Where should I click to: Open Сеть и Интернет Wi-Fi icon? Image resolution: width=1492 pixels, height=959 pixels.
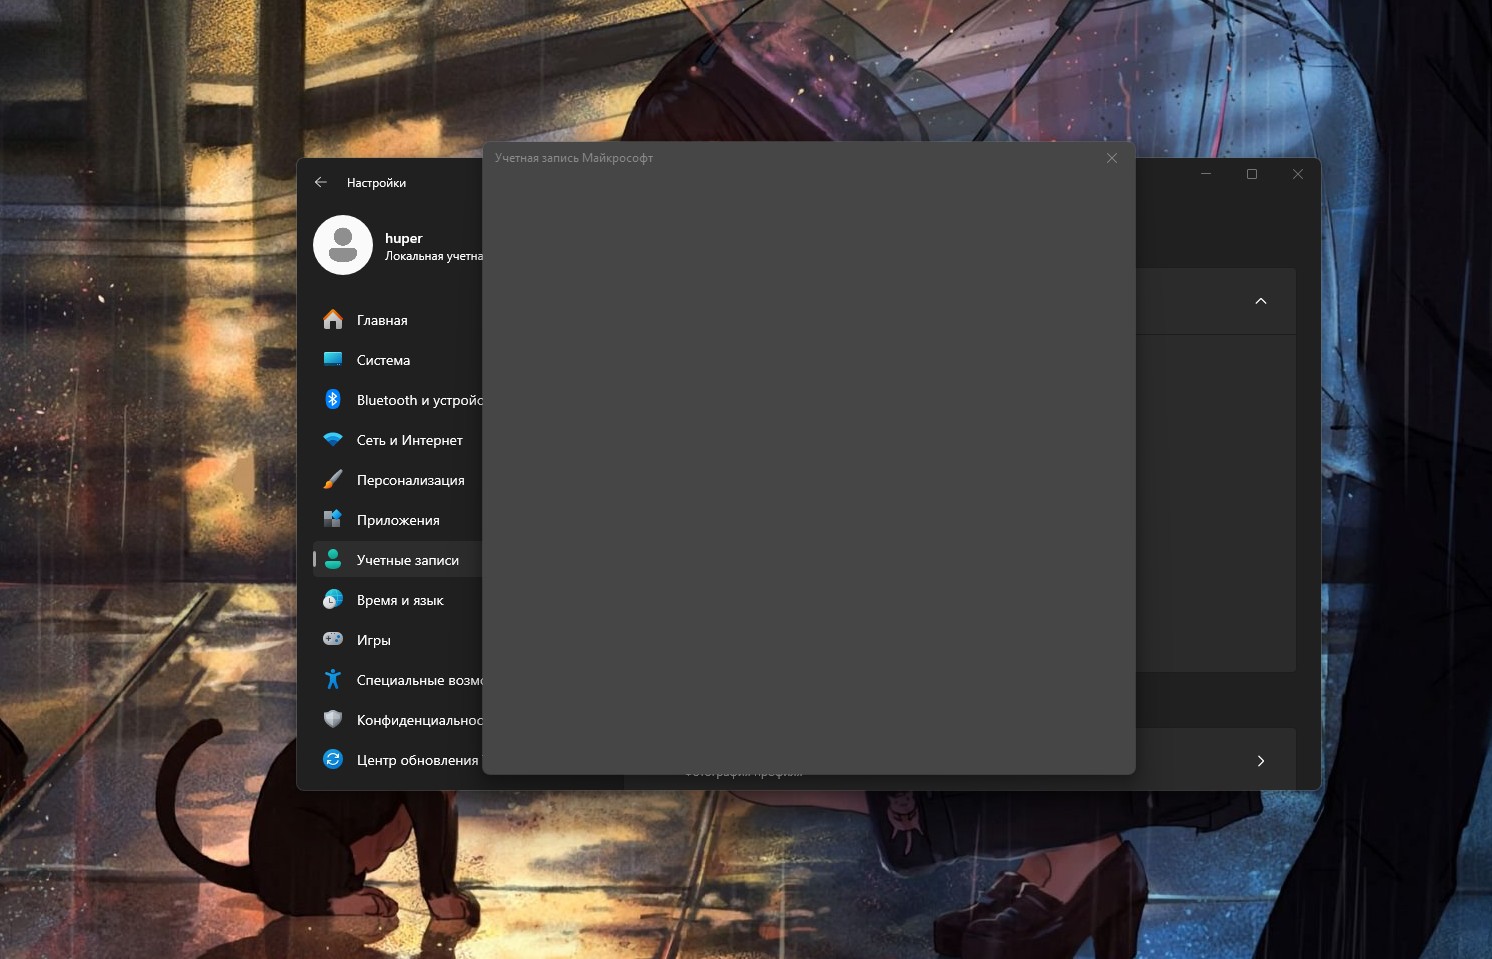[x=333, y=440]
